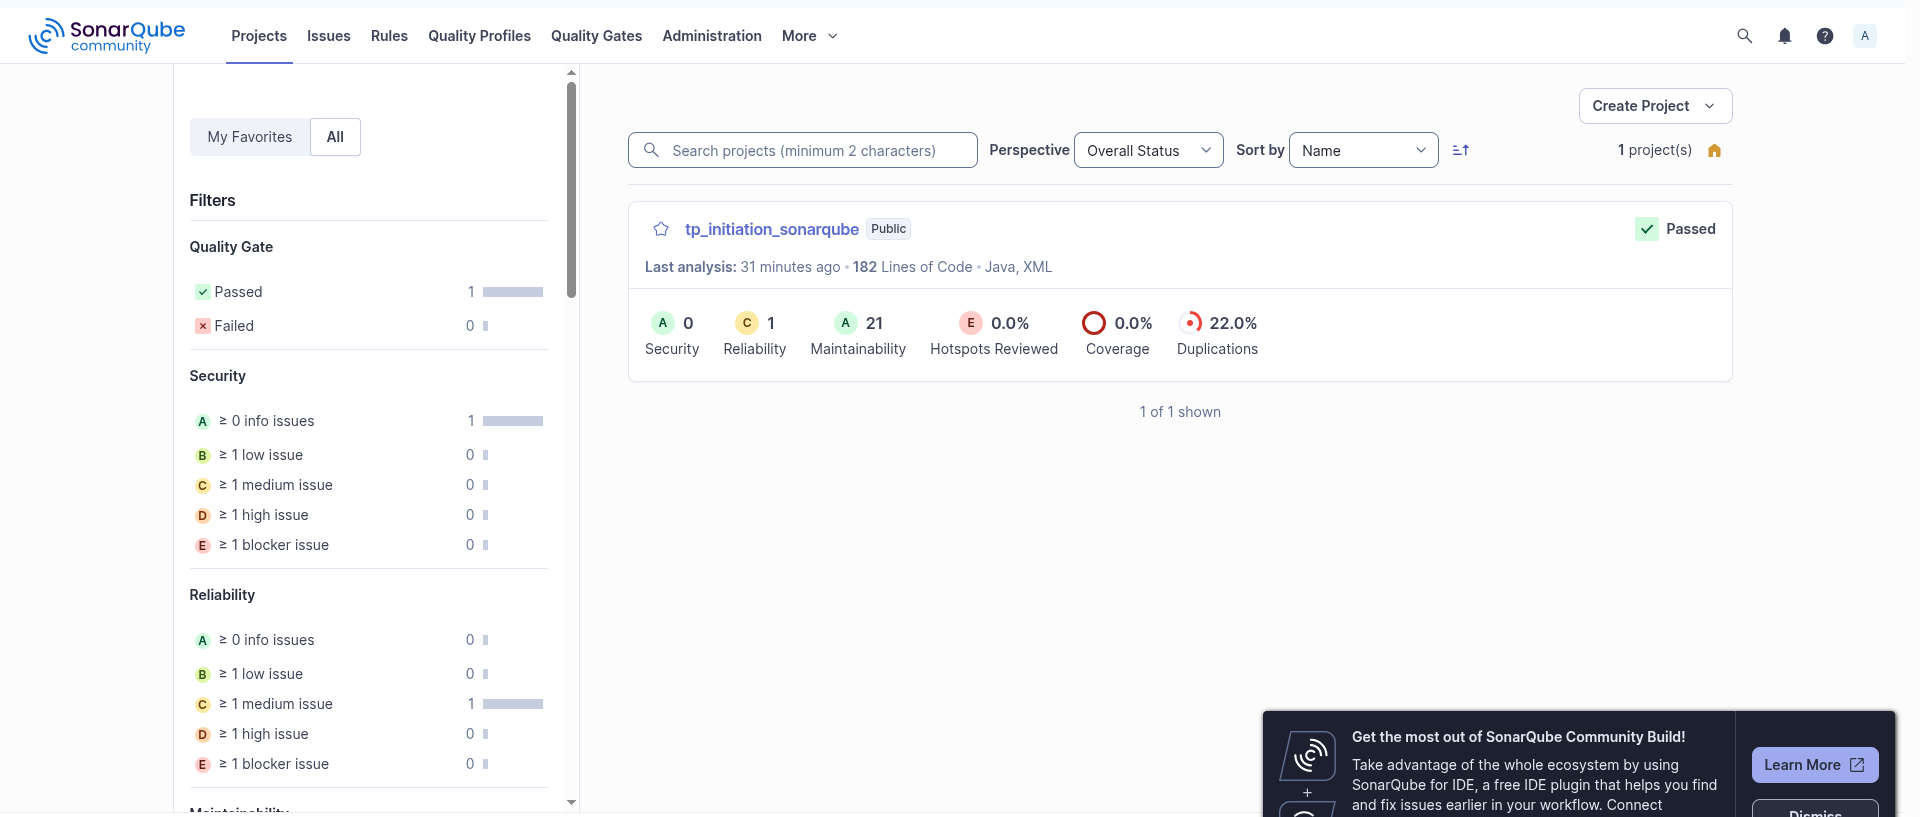
Task: Switch to My Favorites projects
Action: (x=250, y=137)
